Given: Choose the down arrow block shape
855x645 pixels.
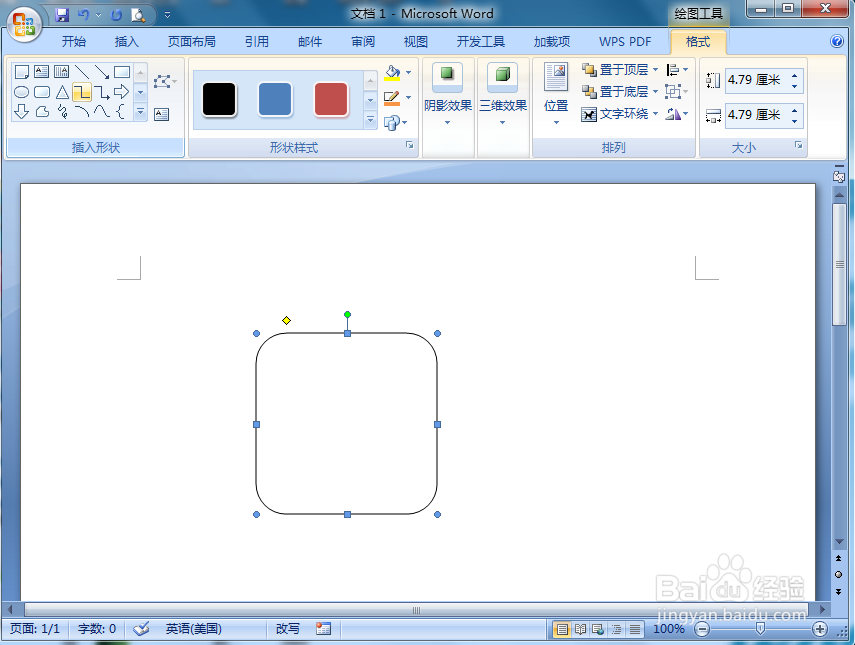Looking at the screenshot, I should click(x=21, y=112).
